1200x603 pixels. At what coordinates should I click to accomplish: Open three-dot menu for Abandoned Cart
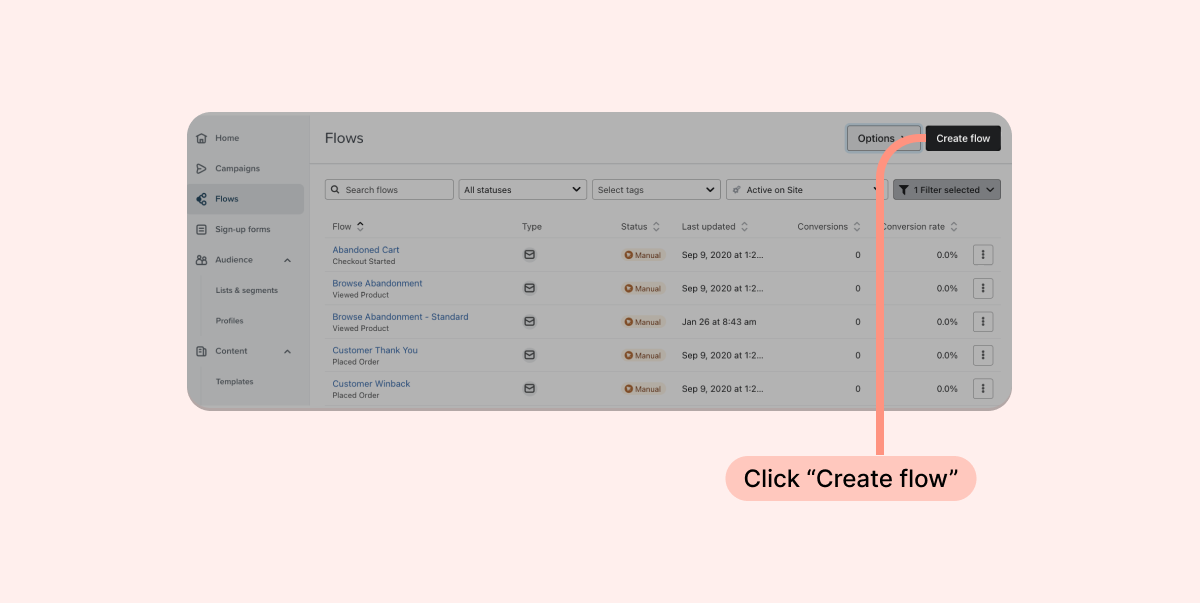click(983, 255)
